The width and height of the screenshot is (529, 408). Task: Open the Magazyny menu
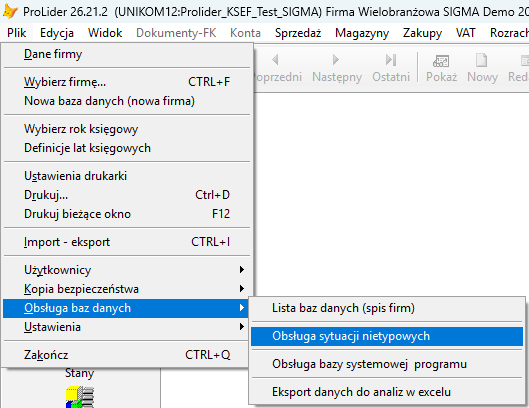pyautogui.click(x=362, y=33)
